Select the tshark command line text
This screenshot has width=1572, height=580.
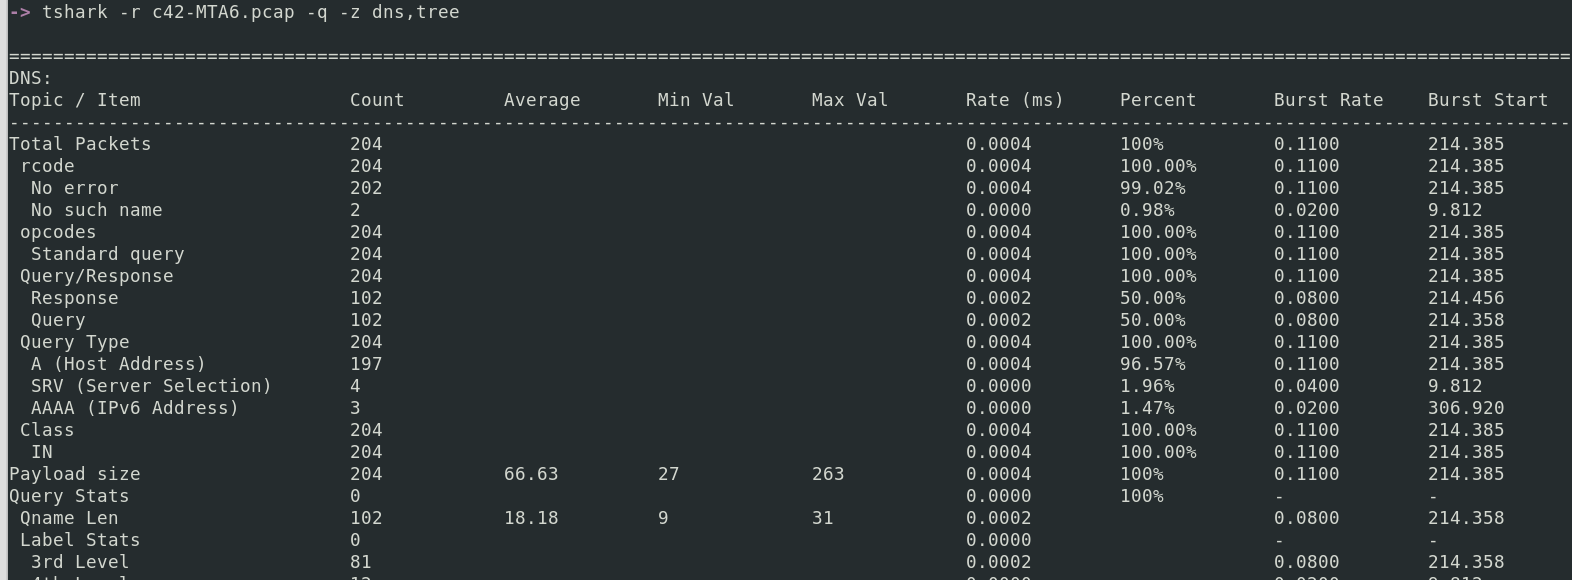click(x=250, y=13)
